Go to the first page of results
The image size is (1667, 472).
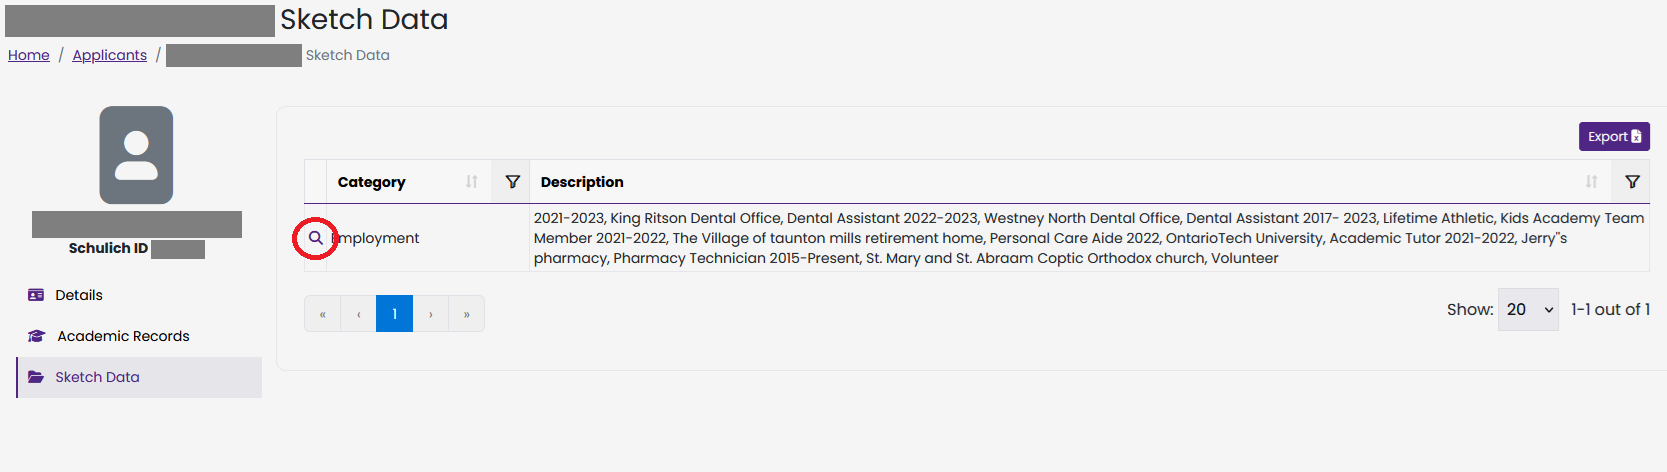(x=322, y=314)
